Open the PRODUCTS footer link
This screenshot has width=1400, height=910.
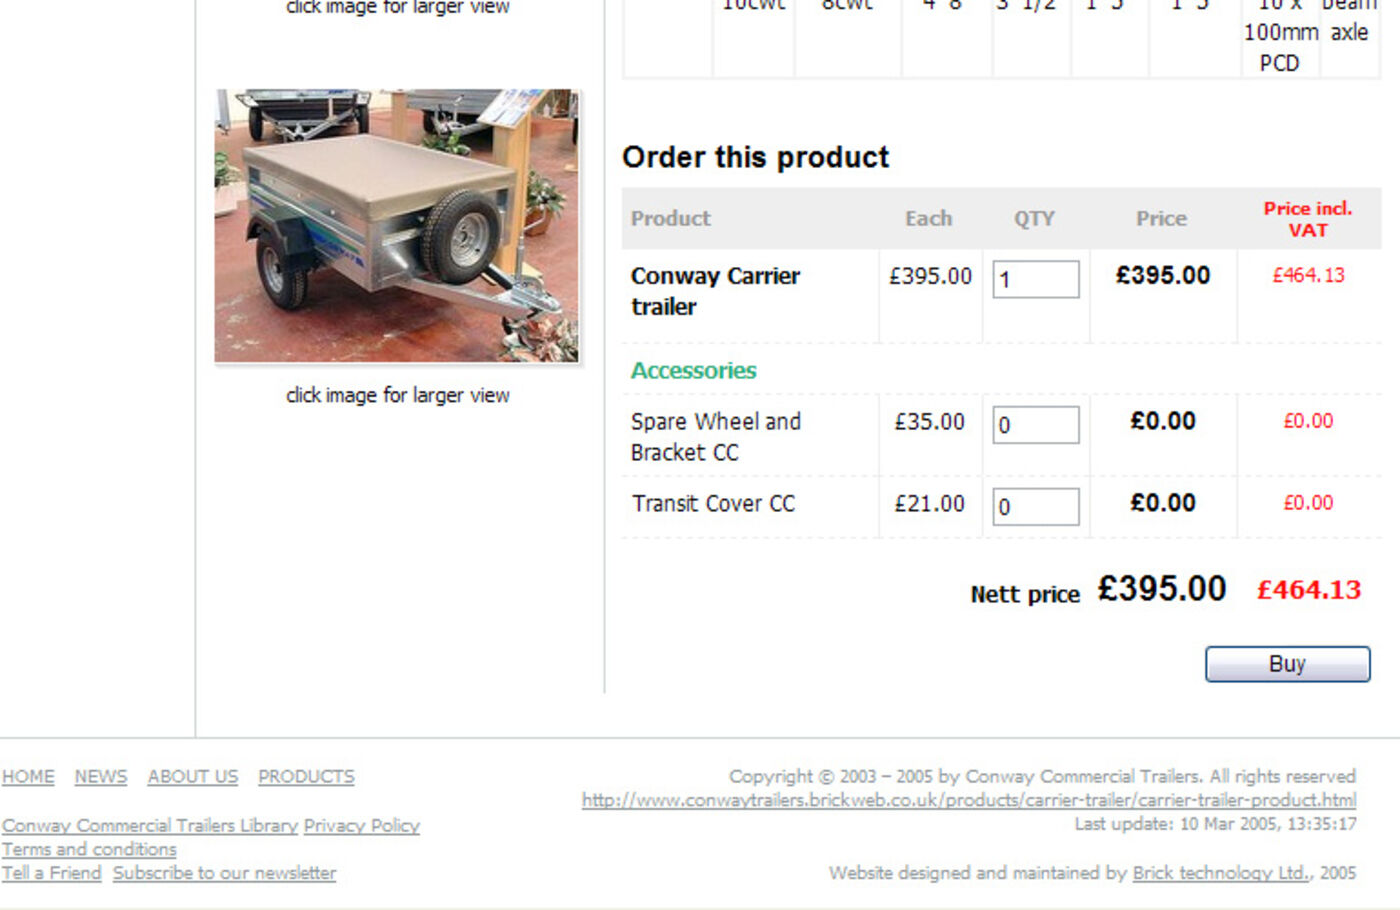(306, 777)
